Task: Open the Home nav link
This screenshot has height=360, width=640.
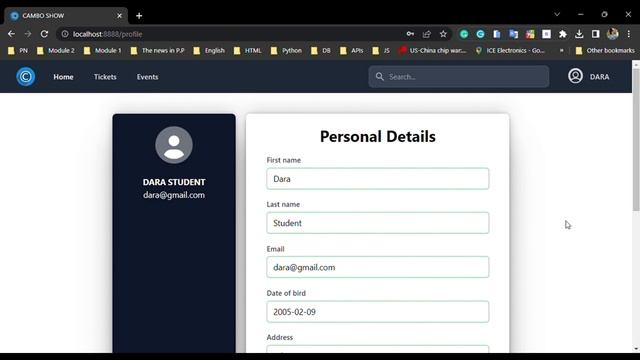Action: [x=63, y=77]
